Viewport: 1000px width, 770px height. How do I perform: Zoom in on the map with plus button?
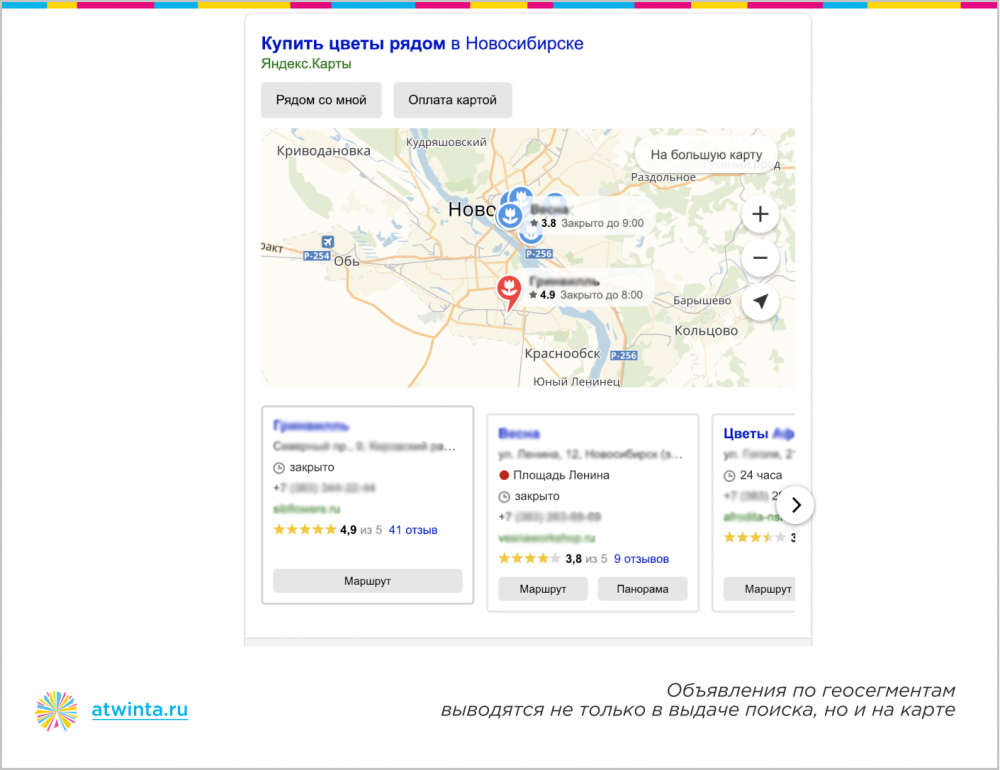760,214
